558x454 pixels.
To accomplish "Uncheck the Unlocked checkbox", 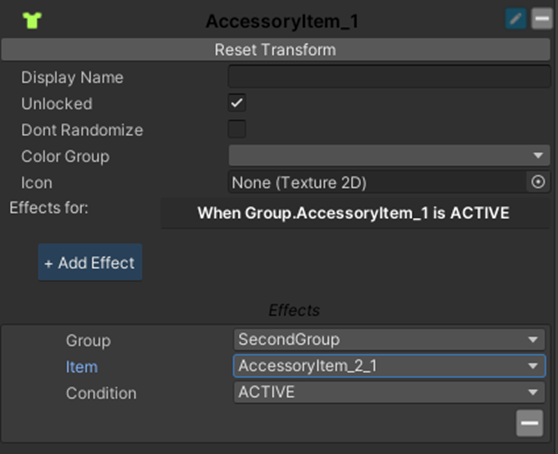I will pyautogui.click(x=237, y=103).
